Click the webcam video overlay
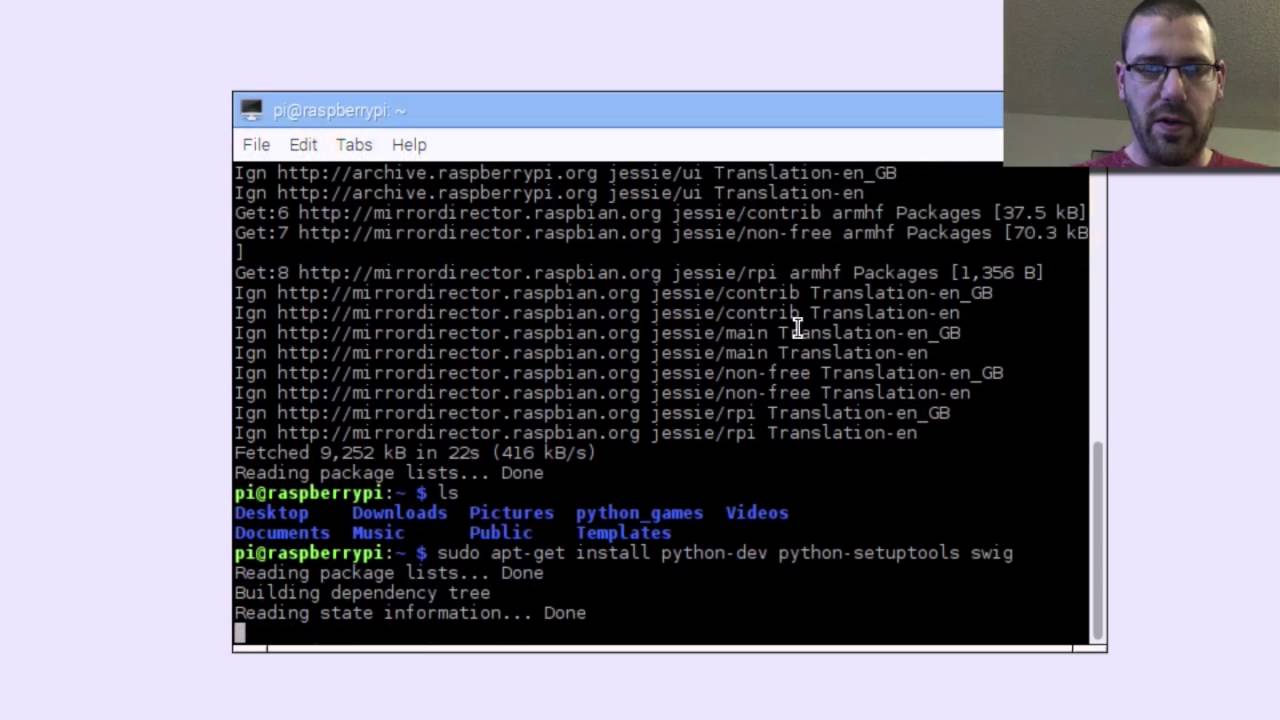The height and width of the screenshot is (720, 1280). tap(1141, 83)
